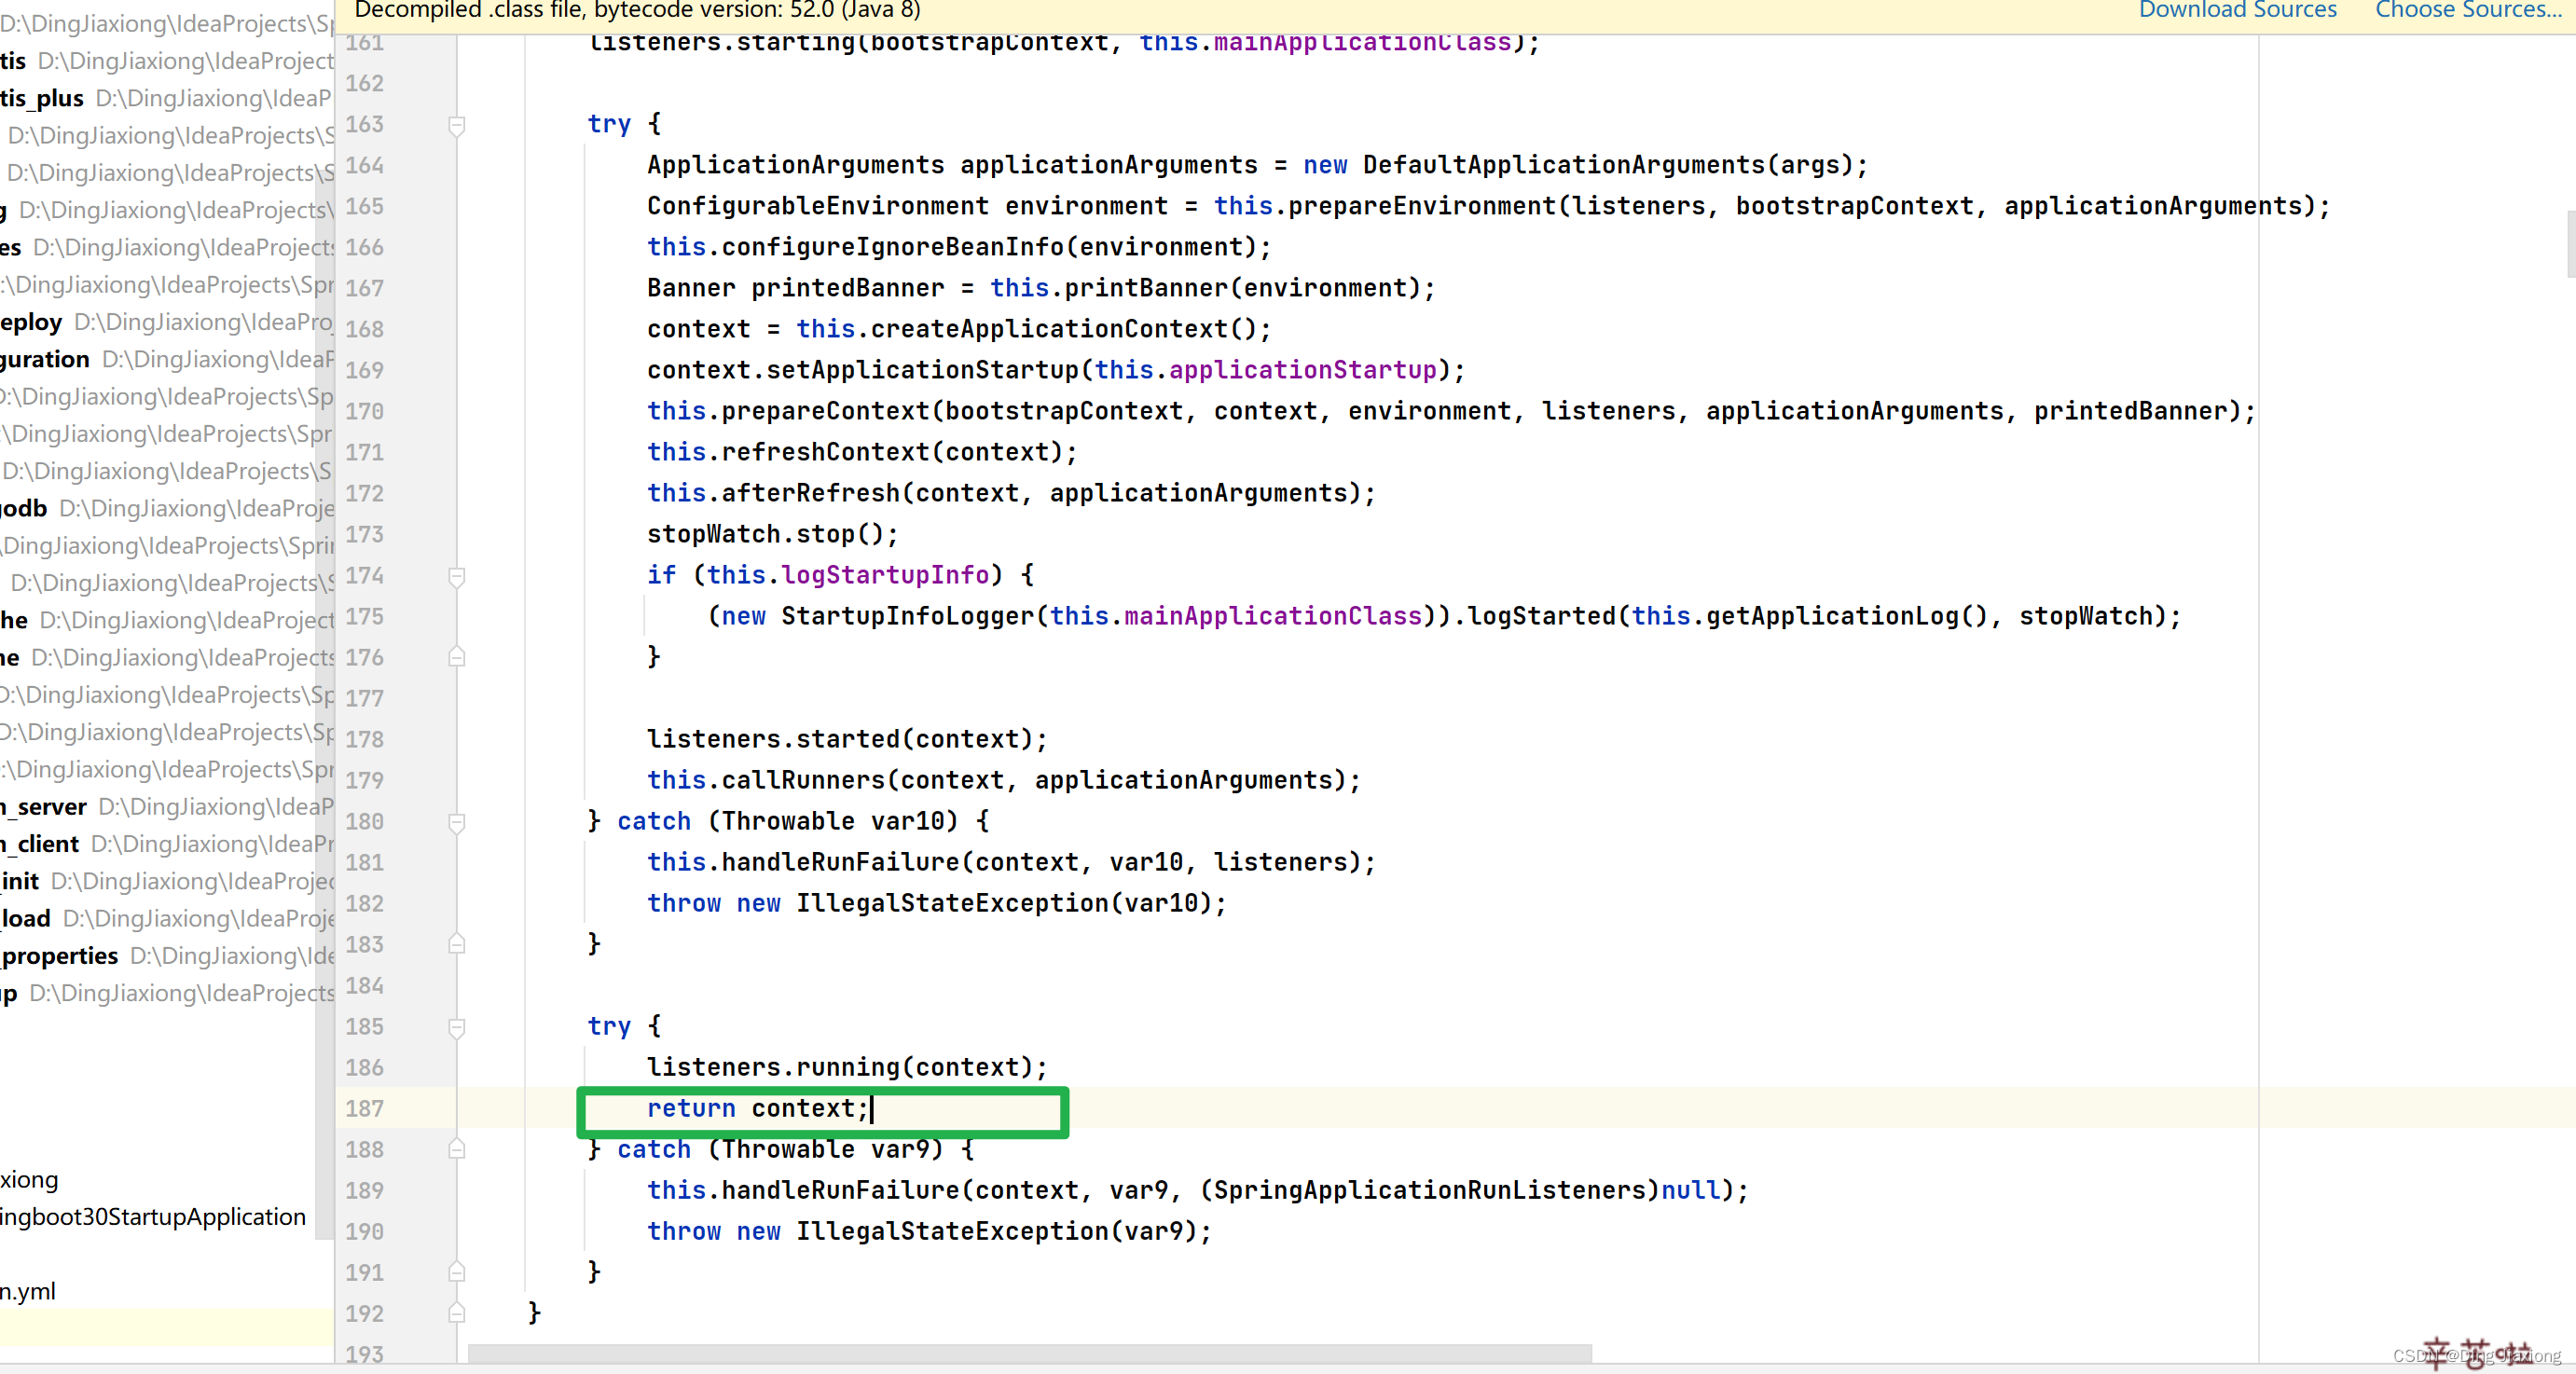Select the 'odb' project entry
This screenshot has width=2576, height=1374.
tap(166, 508)
